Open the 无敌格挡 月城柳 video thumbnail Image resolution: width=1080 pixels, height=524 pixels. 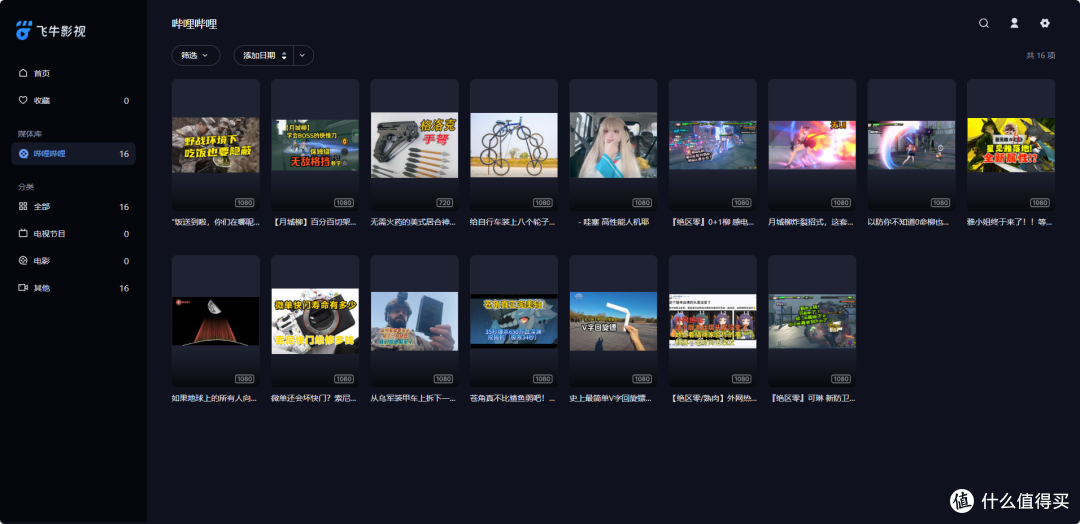tap(315, 145)
